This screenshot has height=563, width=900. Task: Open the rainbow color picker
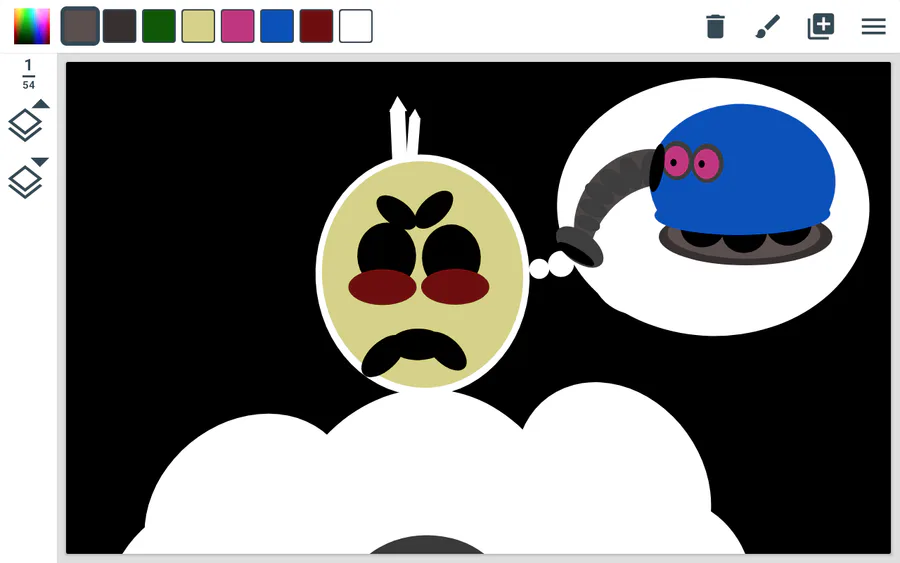tap(32, 26)
